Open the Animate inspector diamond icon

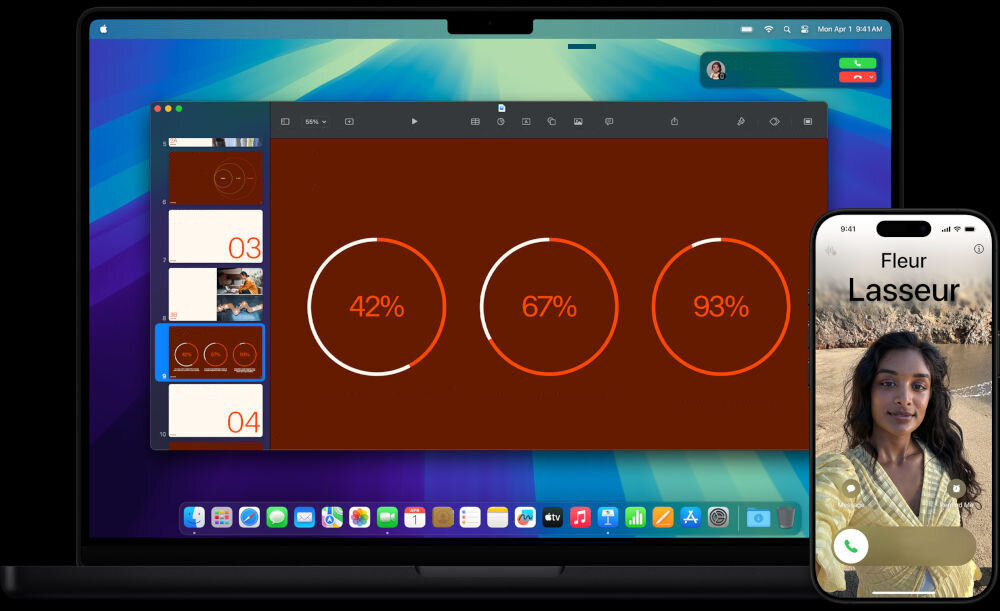tap(774, 121)
